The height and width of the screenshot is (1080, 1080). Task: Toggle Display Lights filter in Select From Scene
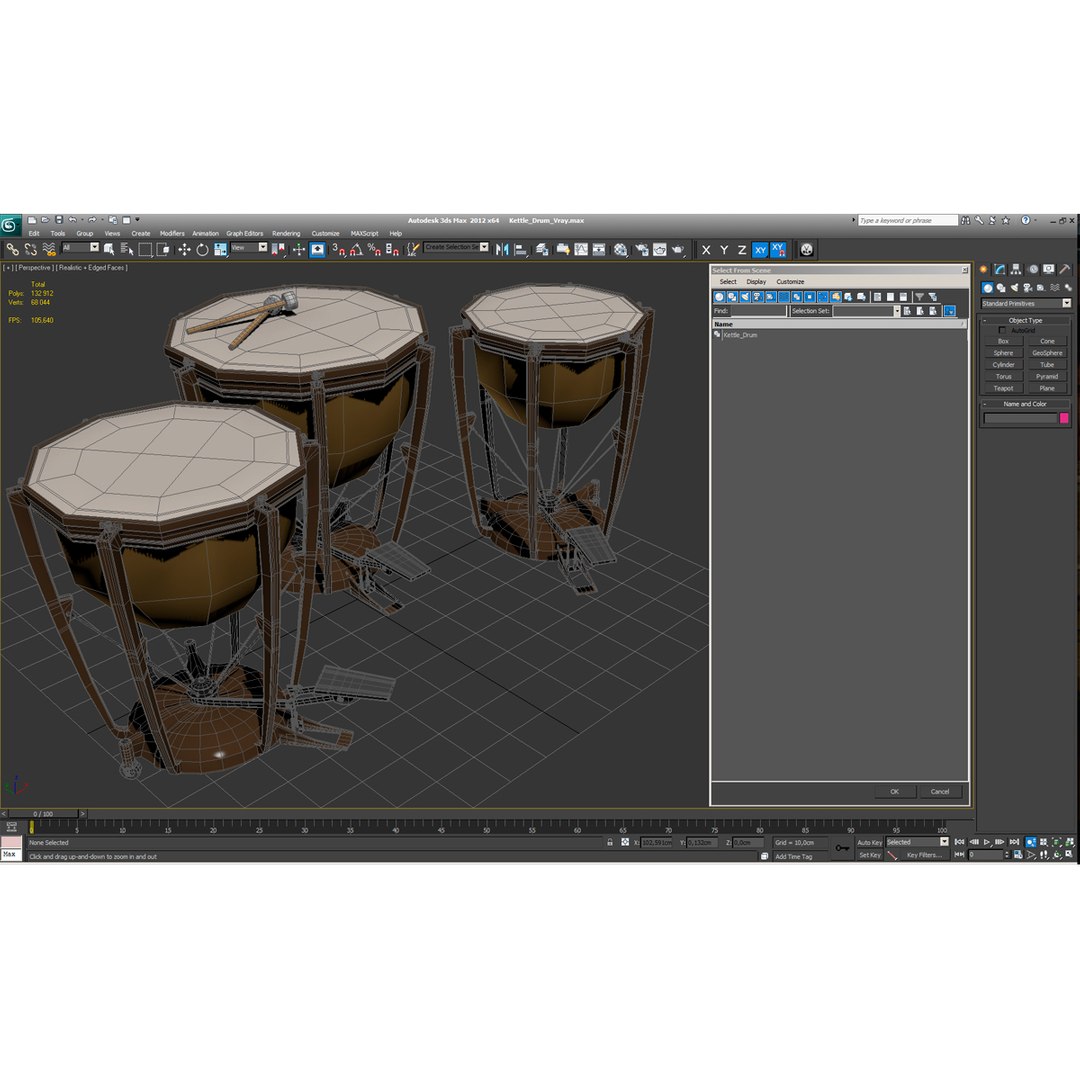point(745,297)
